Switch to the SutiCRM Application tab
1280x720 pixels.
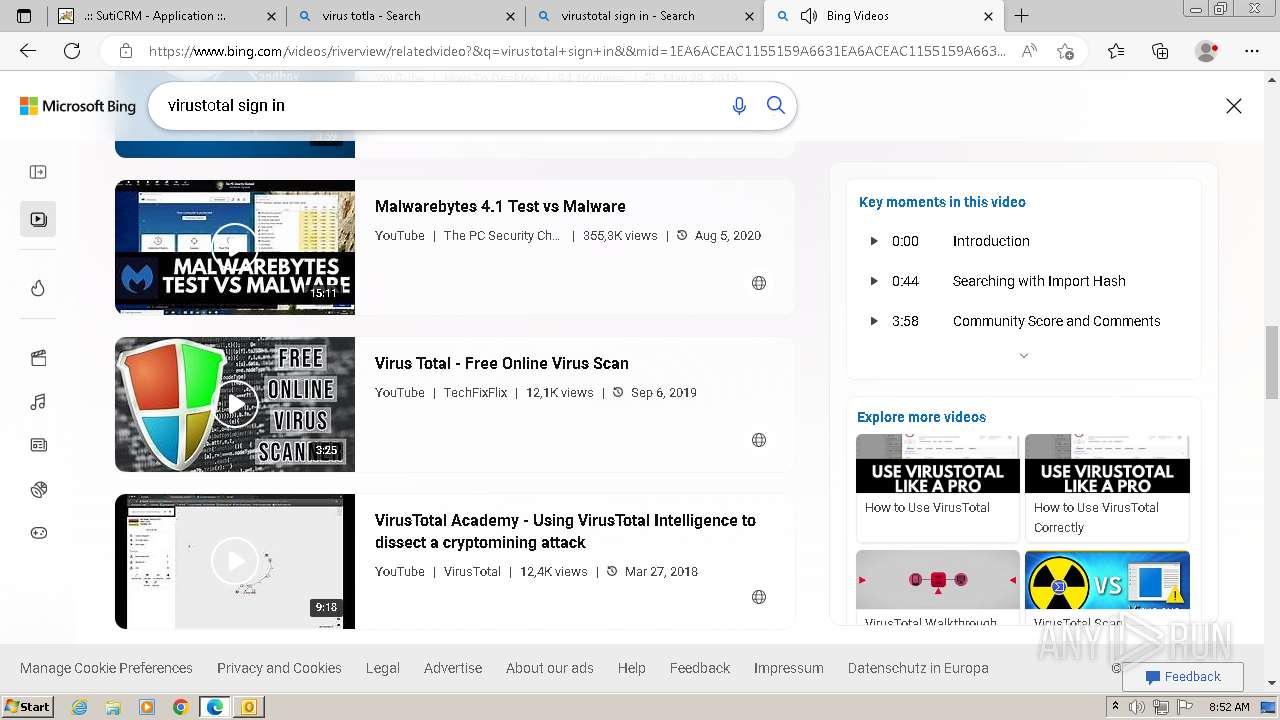coord(166,16)
